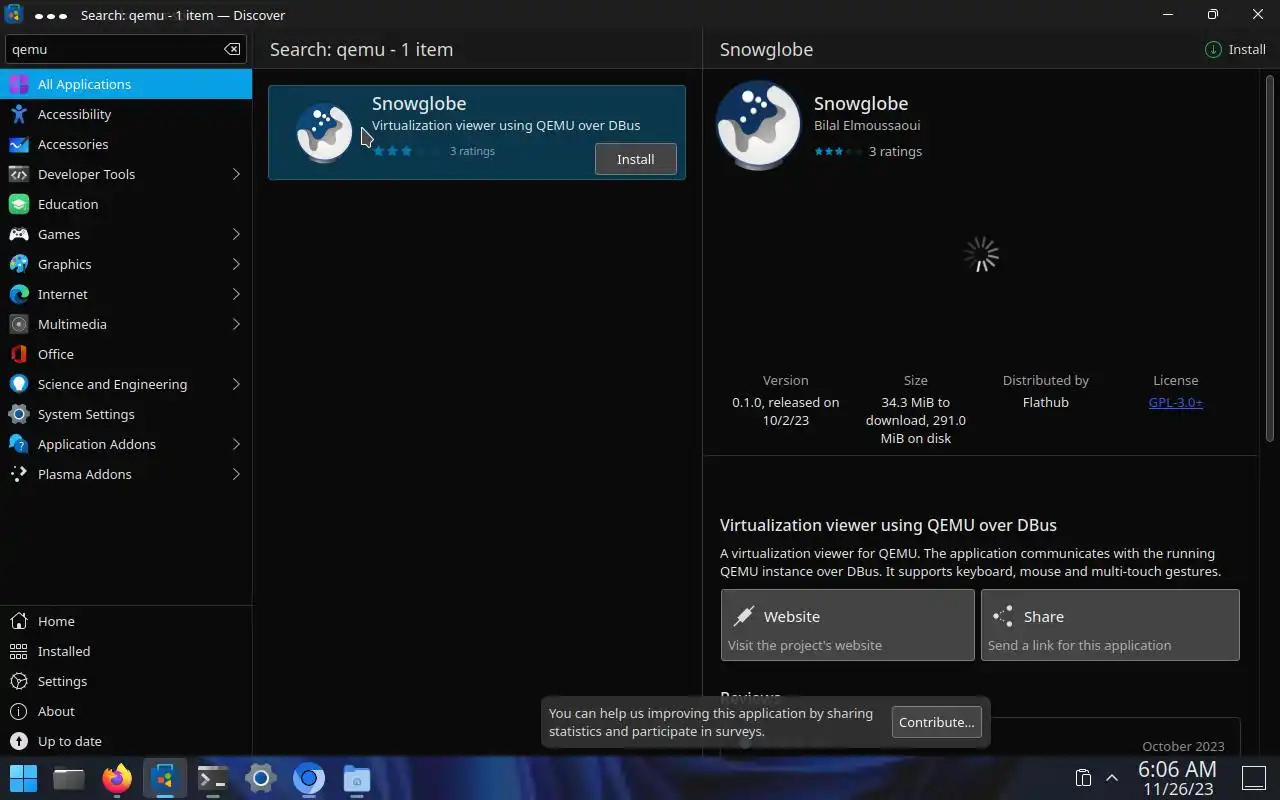This screenshot has width=1280, height=800.
Task: Expand the Internet subcategories arrow
Action: 236,294
